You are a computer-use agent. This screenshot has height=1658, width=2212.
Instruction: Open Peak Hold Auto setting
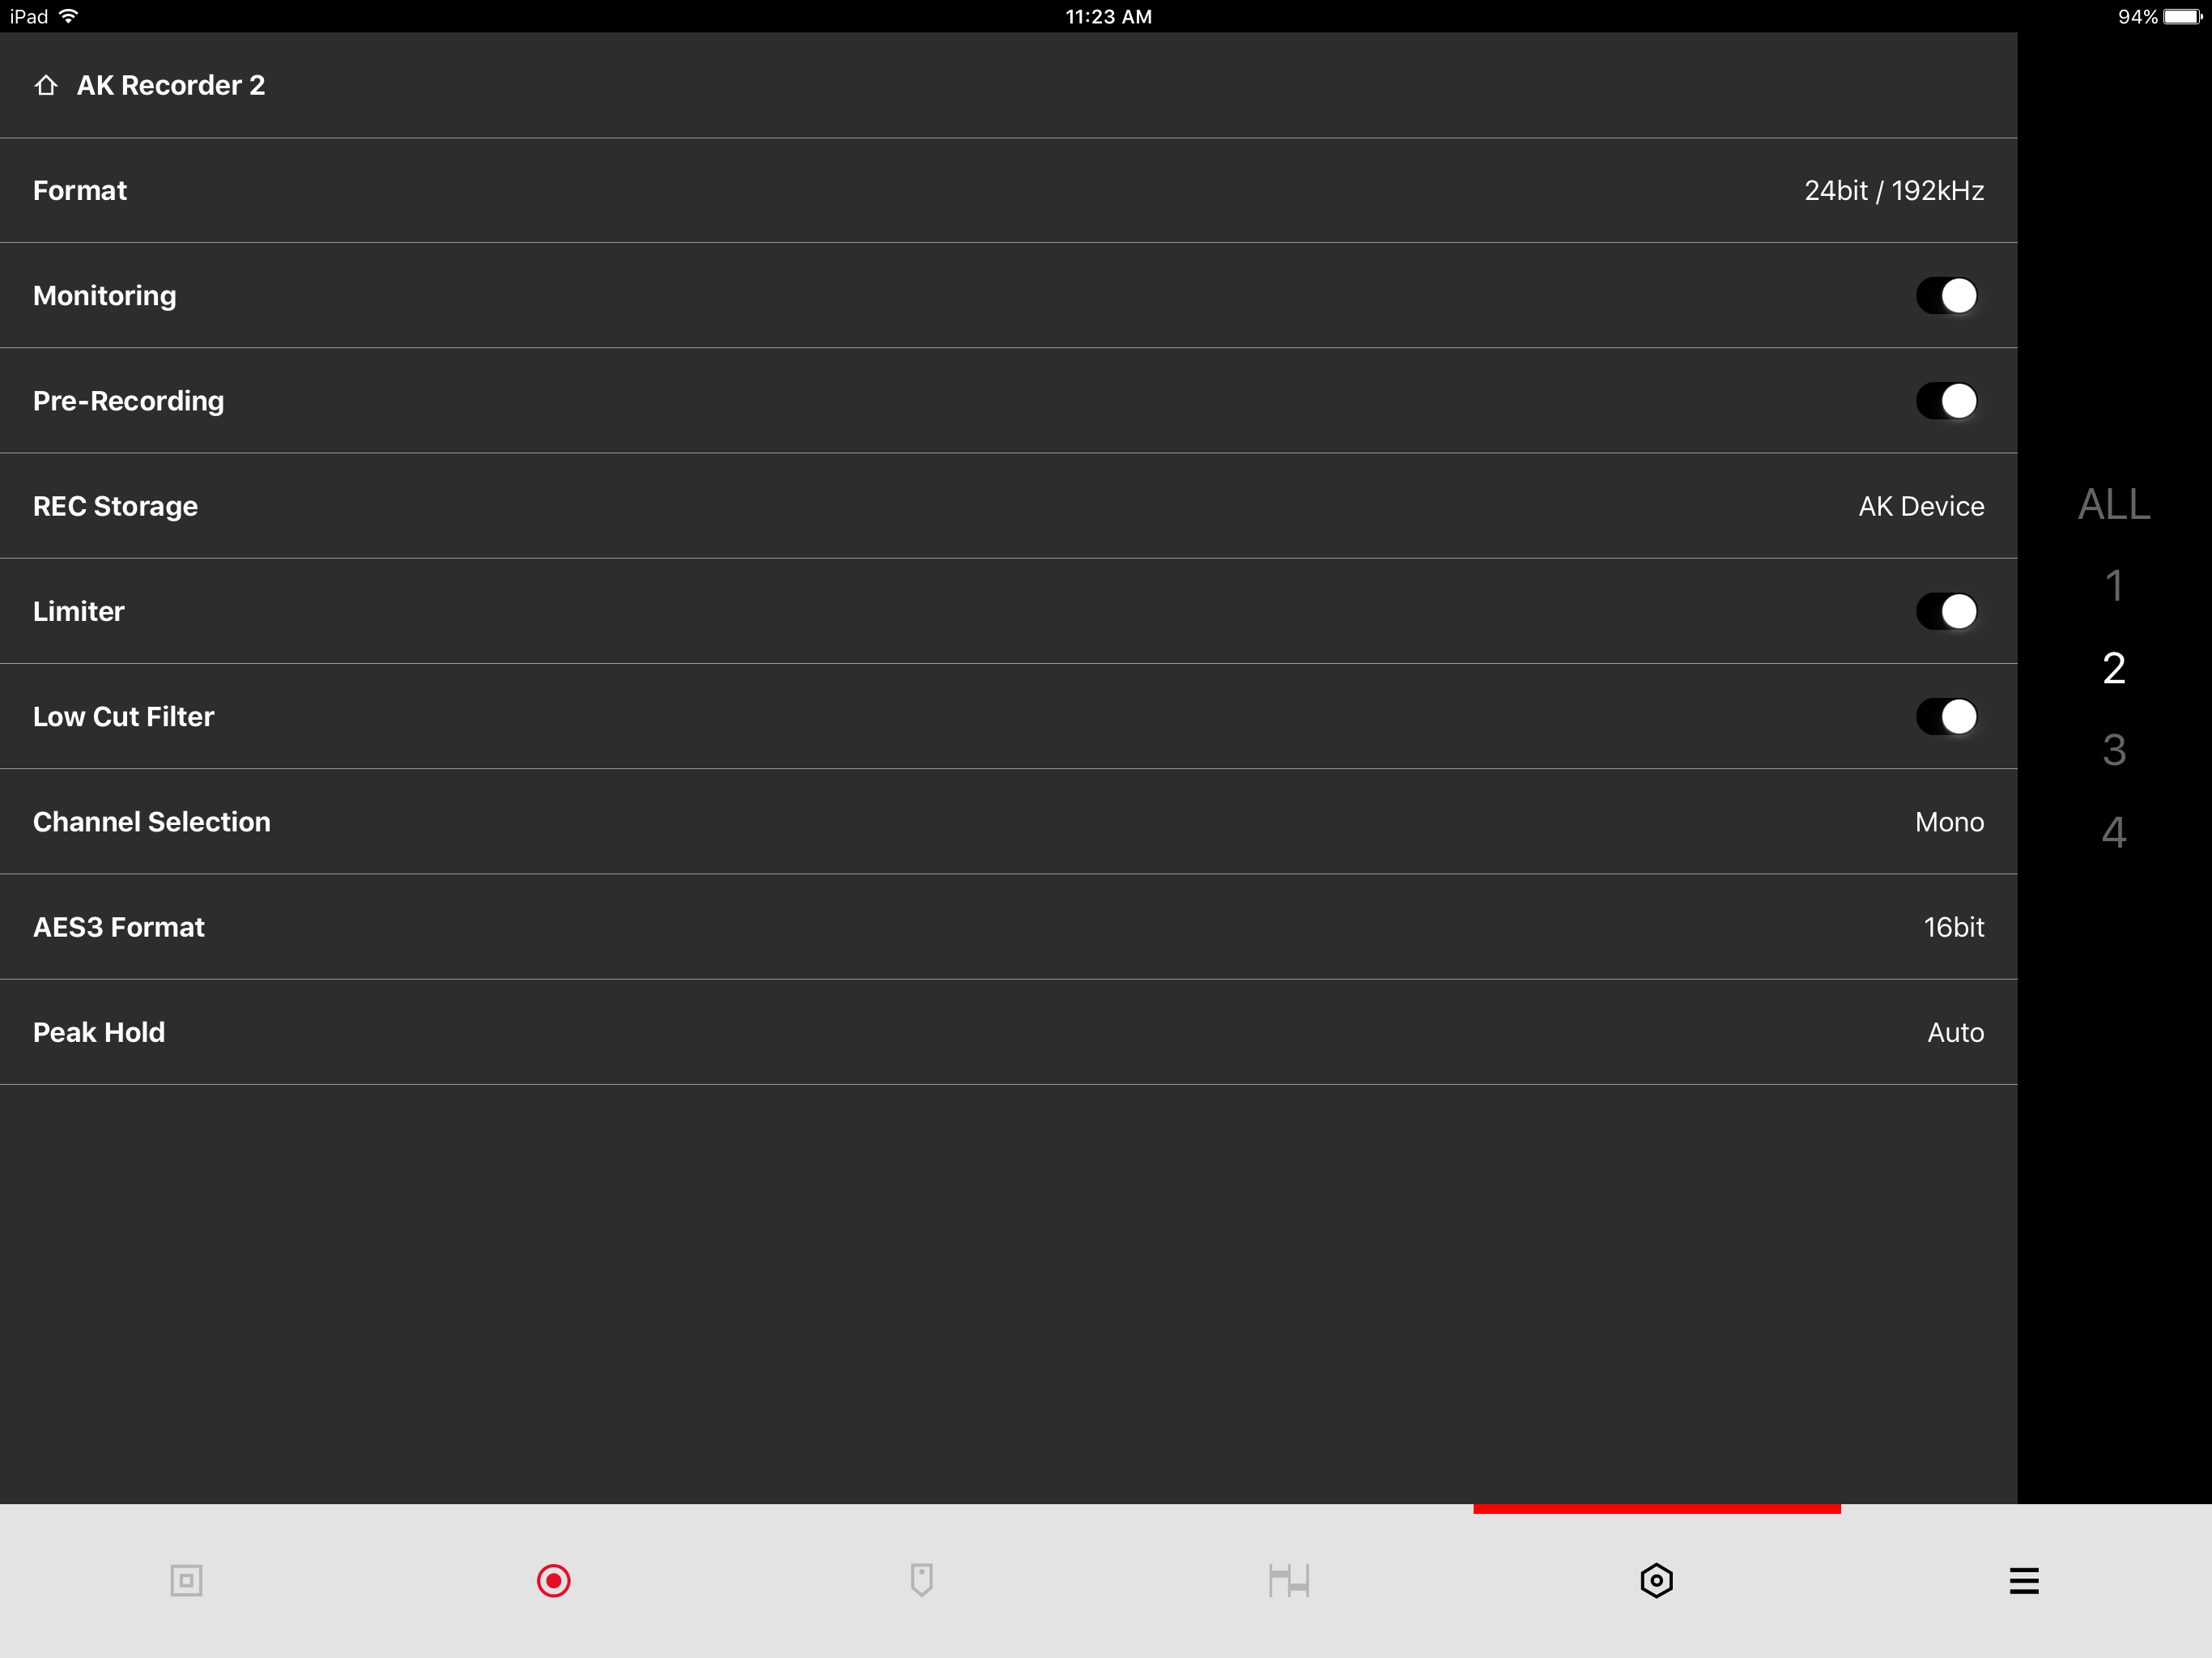pyautogui.click(x=1008, y=1032)
